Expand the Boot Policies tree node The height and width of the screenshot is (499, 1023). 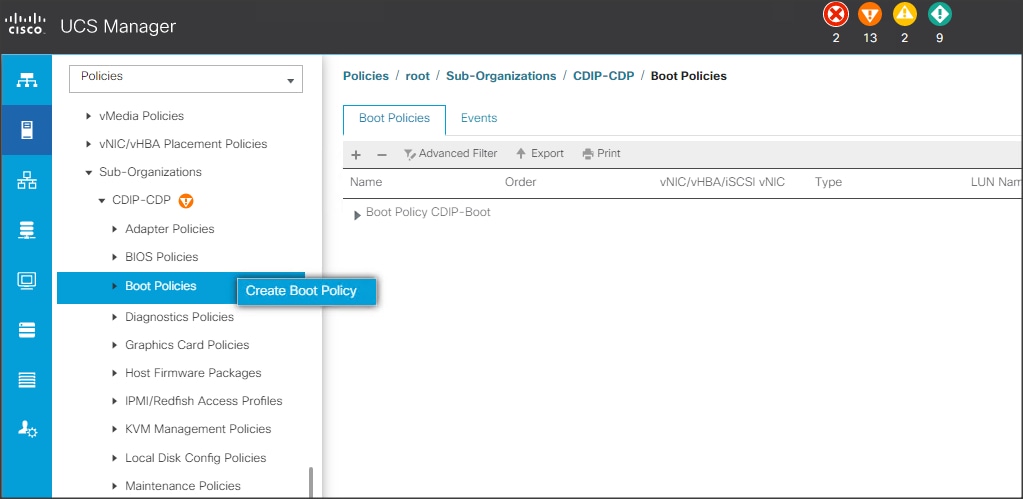click(x=115, y=286)
